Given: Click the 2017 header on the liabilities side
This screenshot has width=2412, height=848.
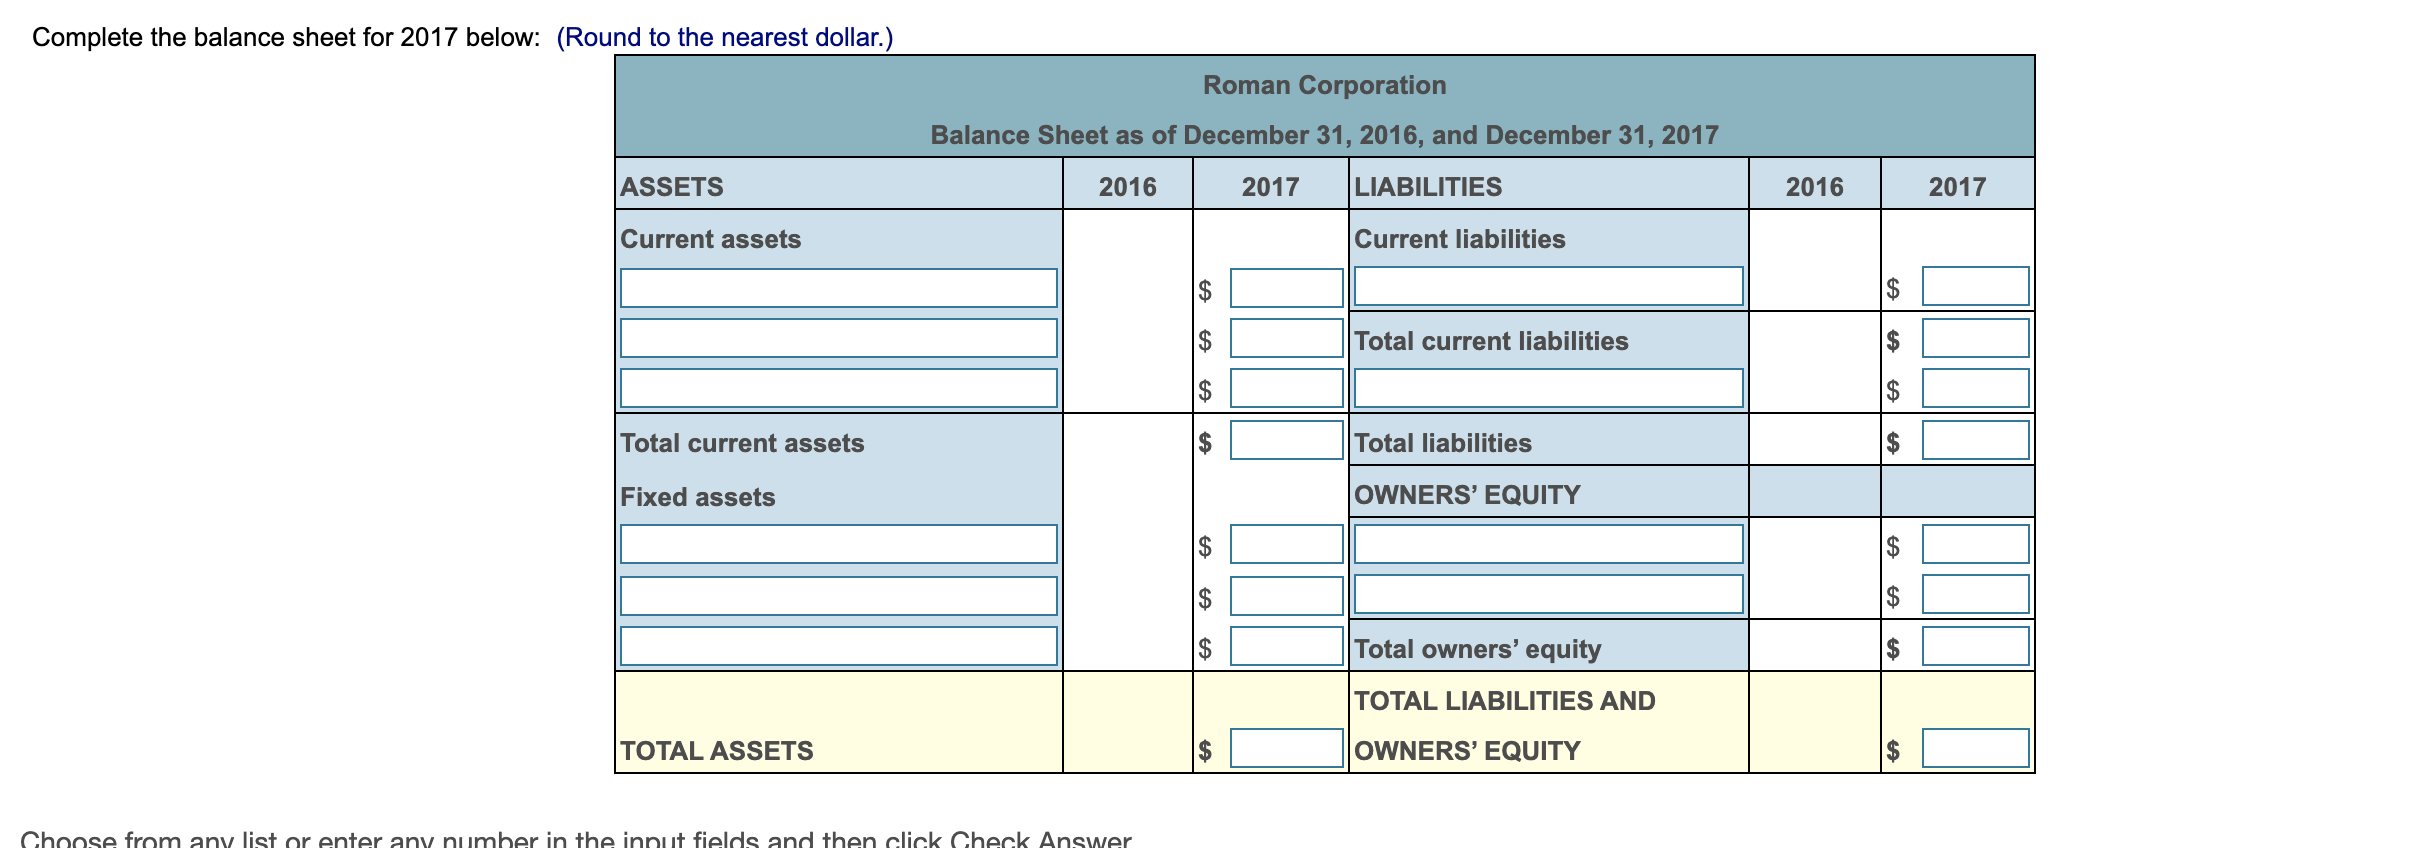Looking at the screenshot, I should 1957,187.
